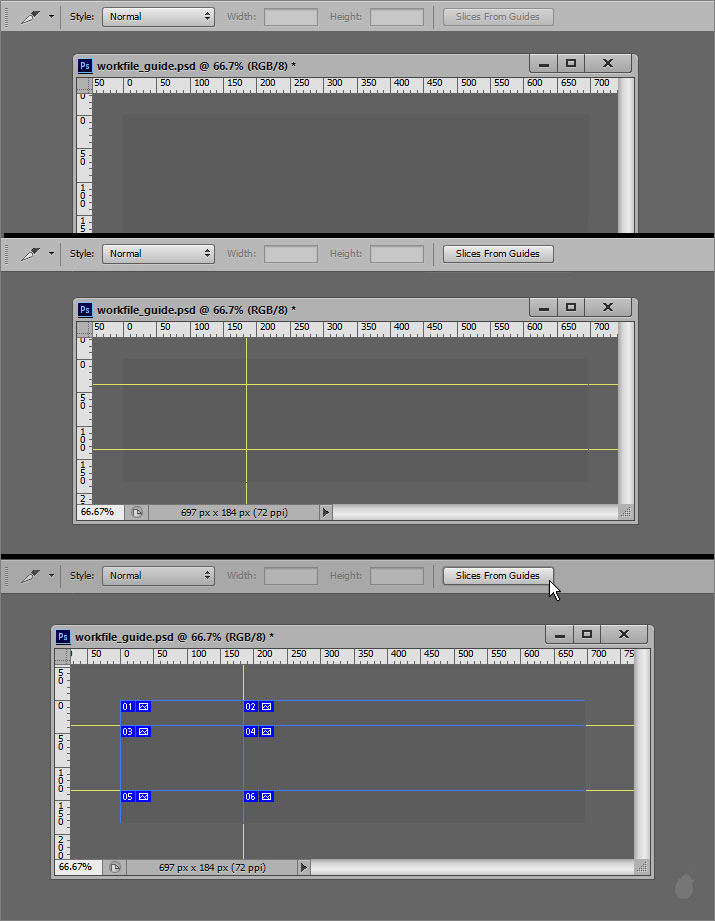Image resolution: width=715 pixels, height=921 pixels.
Task: Expand status info arrow in two-guide document window
Action: [x=325, y=512]
